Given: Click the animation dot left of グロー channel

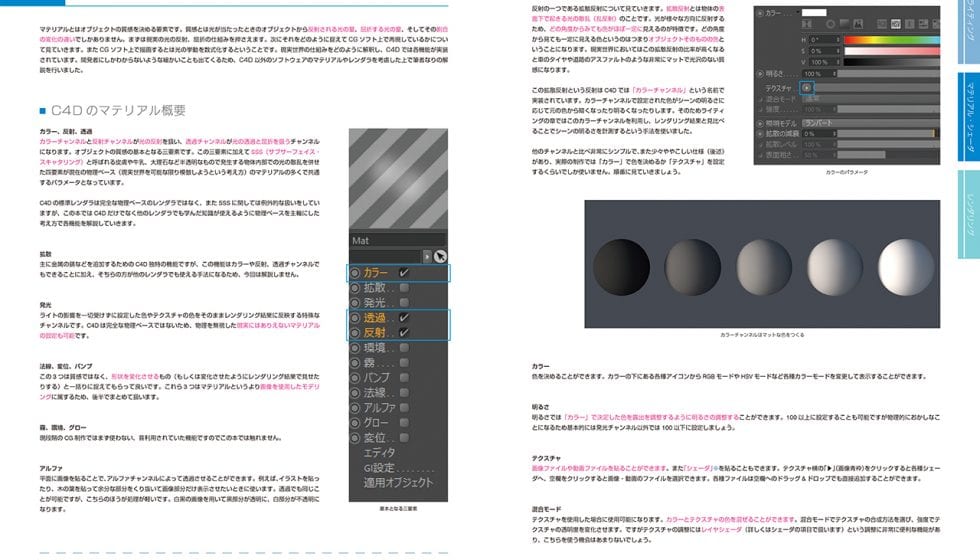Looking at the screenshot, I should click(355, 423).
